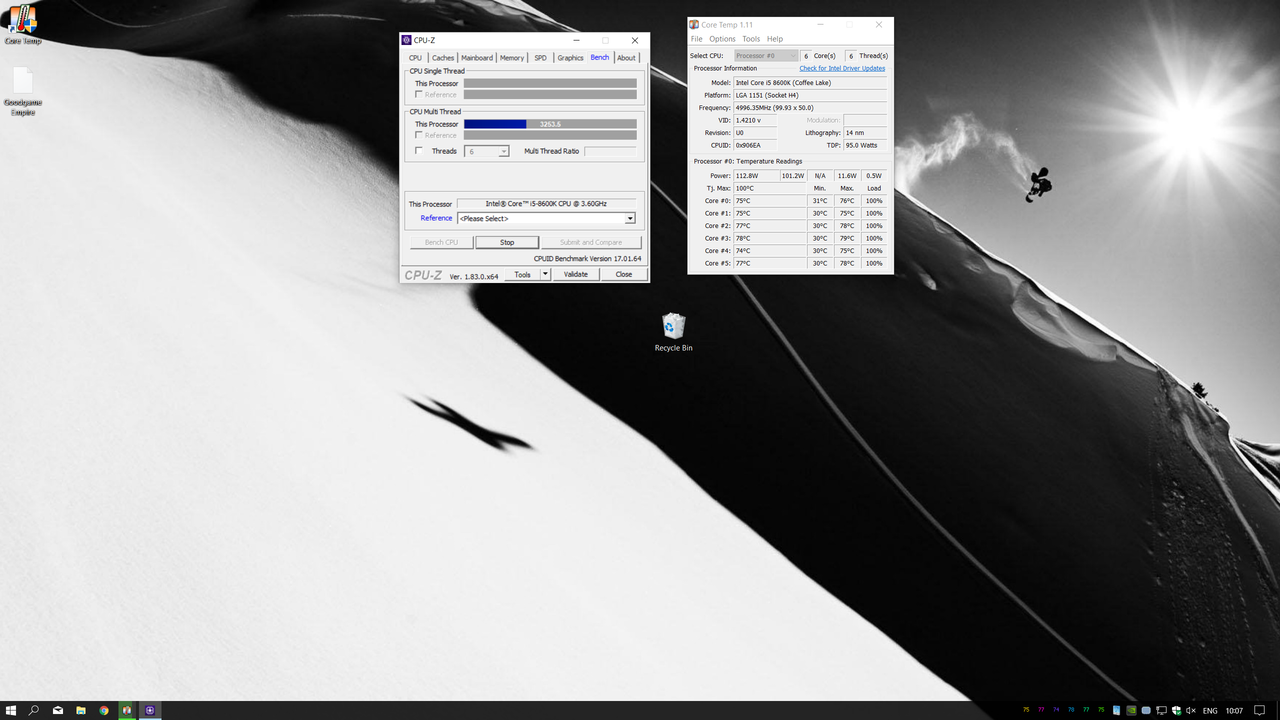The height and width of the screenshot is (720, 1280).
Task: Click the 10:07 system clock
Action: [x=1235, y=711]
